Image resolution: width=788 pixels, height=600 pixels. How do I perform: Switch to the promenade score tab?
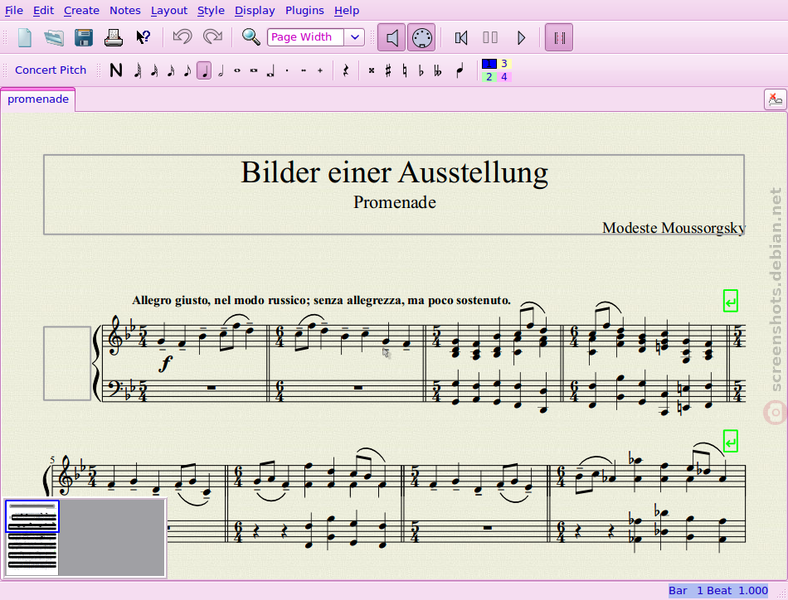[x=38, y=99]
